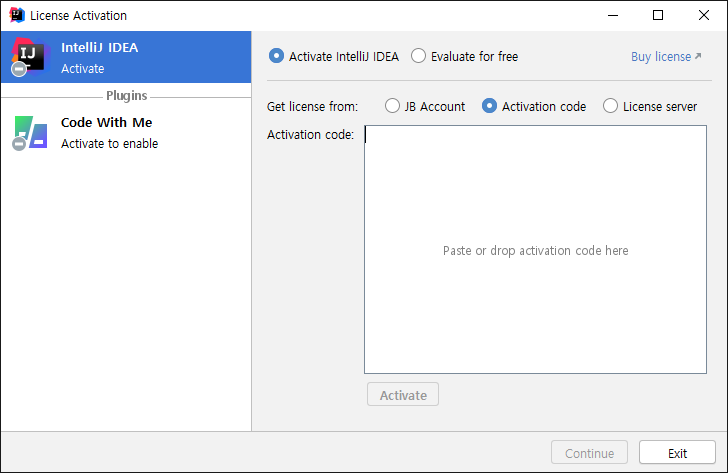The image size is (728, 473).
Task: Click the 'Activation code:' field label
Action: point(310,135)
